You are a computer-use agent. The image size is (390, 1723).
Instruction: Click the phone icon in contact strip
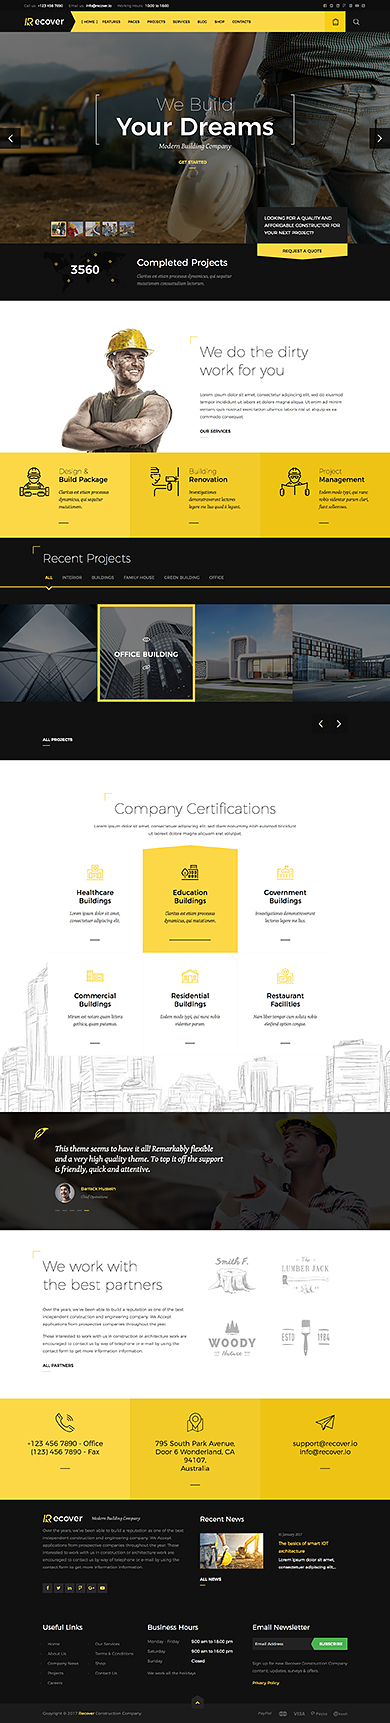click(x=65, y=1422)
